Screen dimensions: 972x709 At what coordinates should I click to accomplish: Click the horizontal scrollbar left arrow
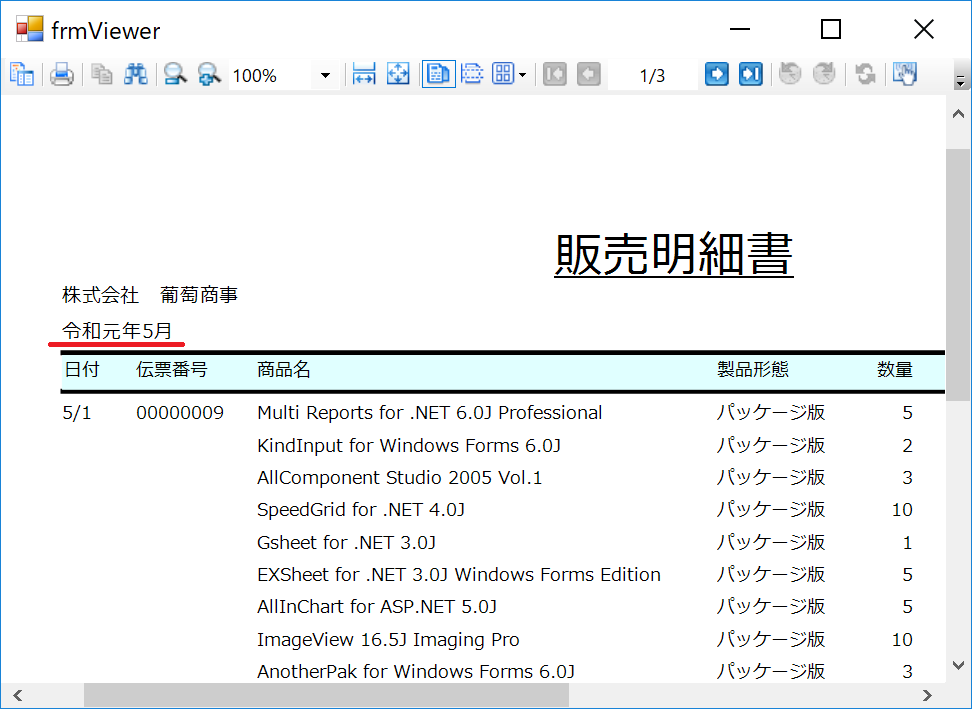17,695
